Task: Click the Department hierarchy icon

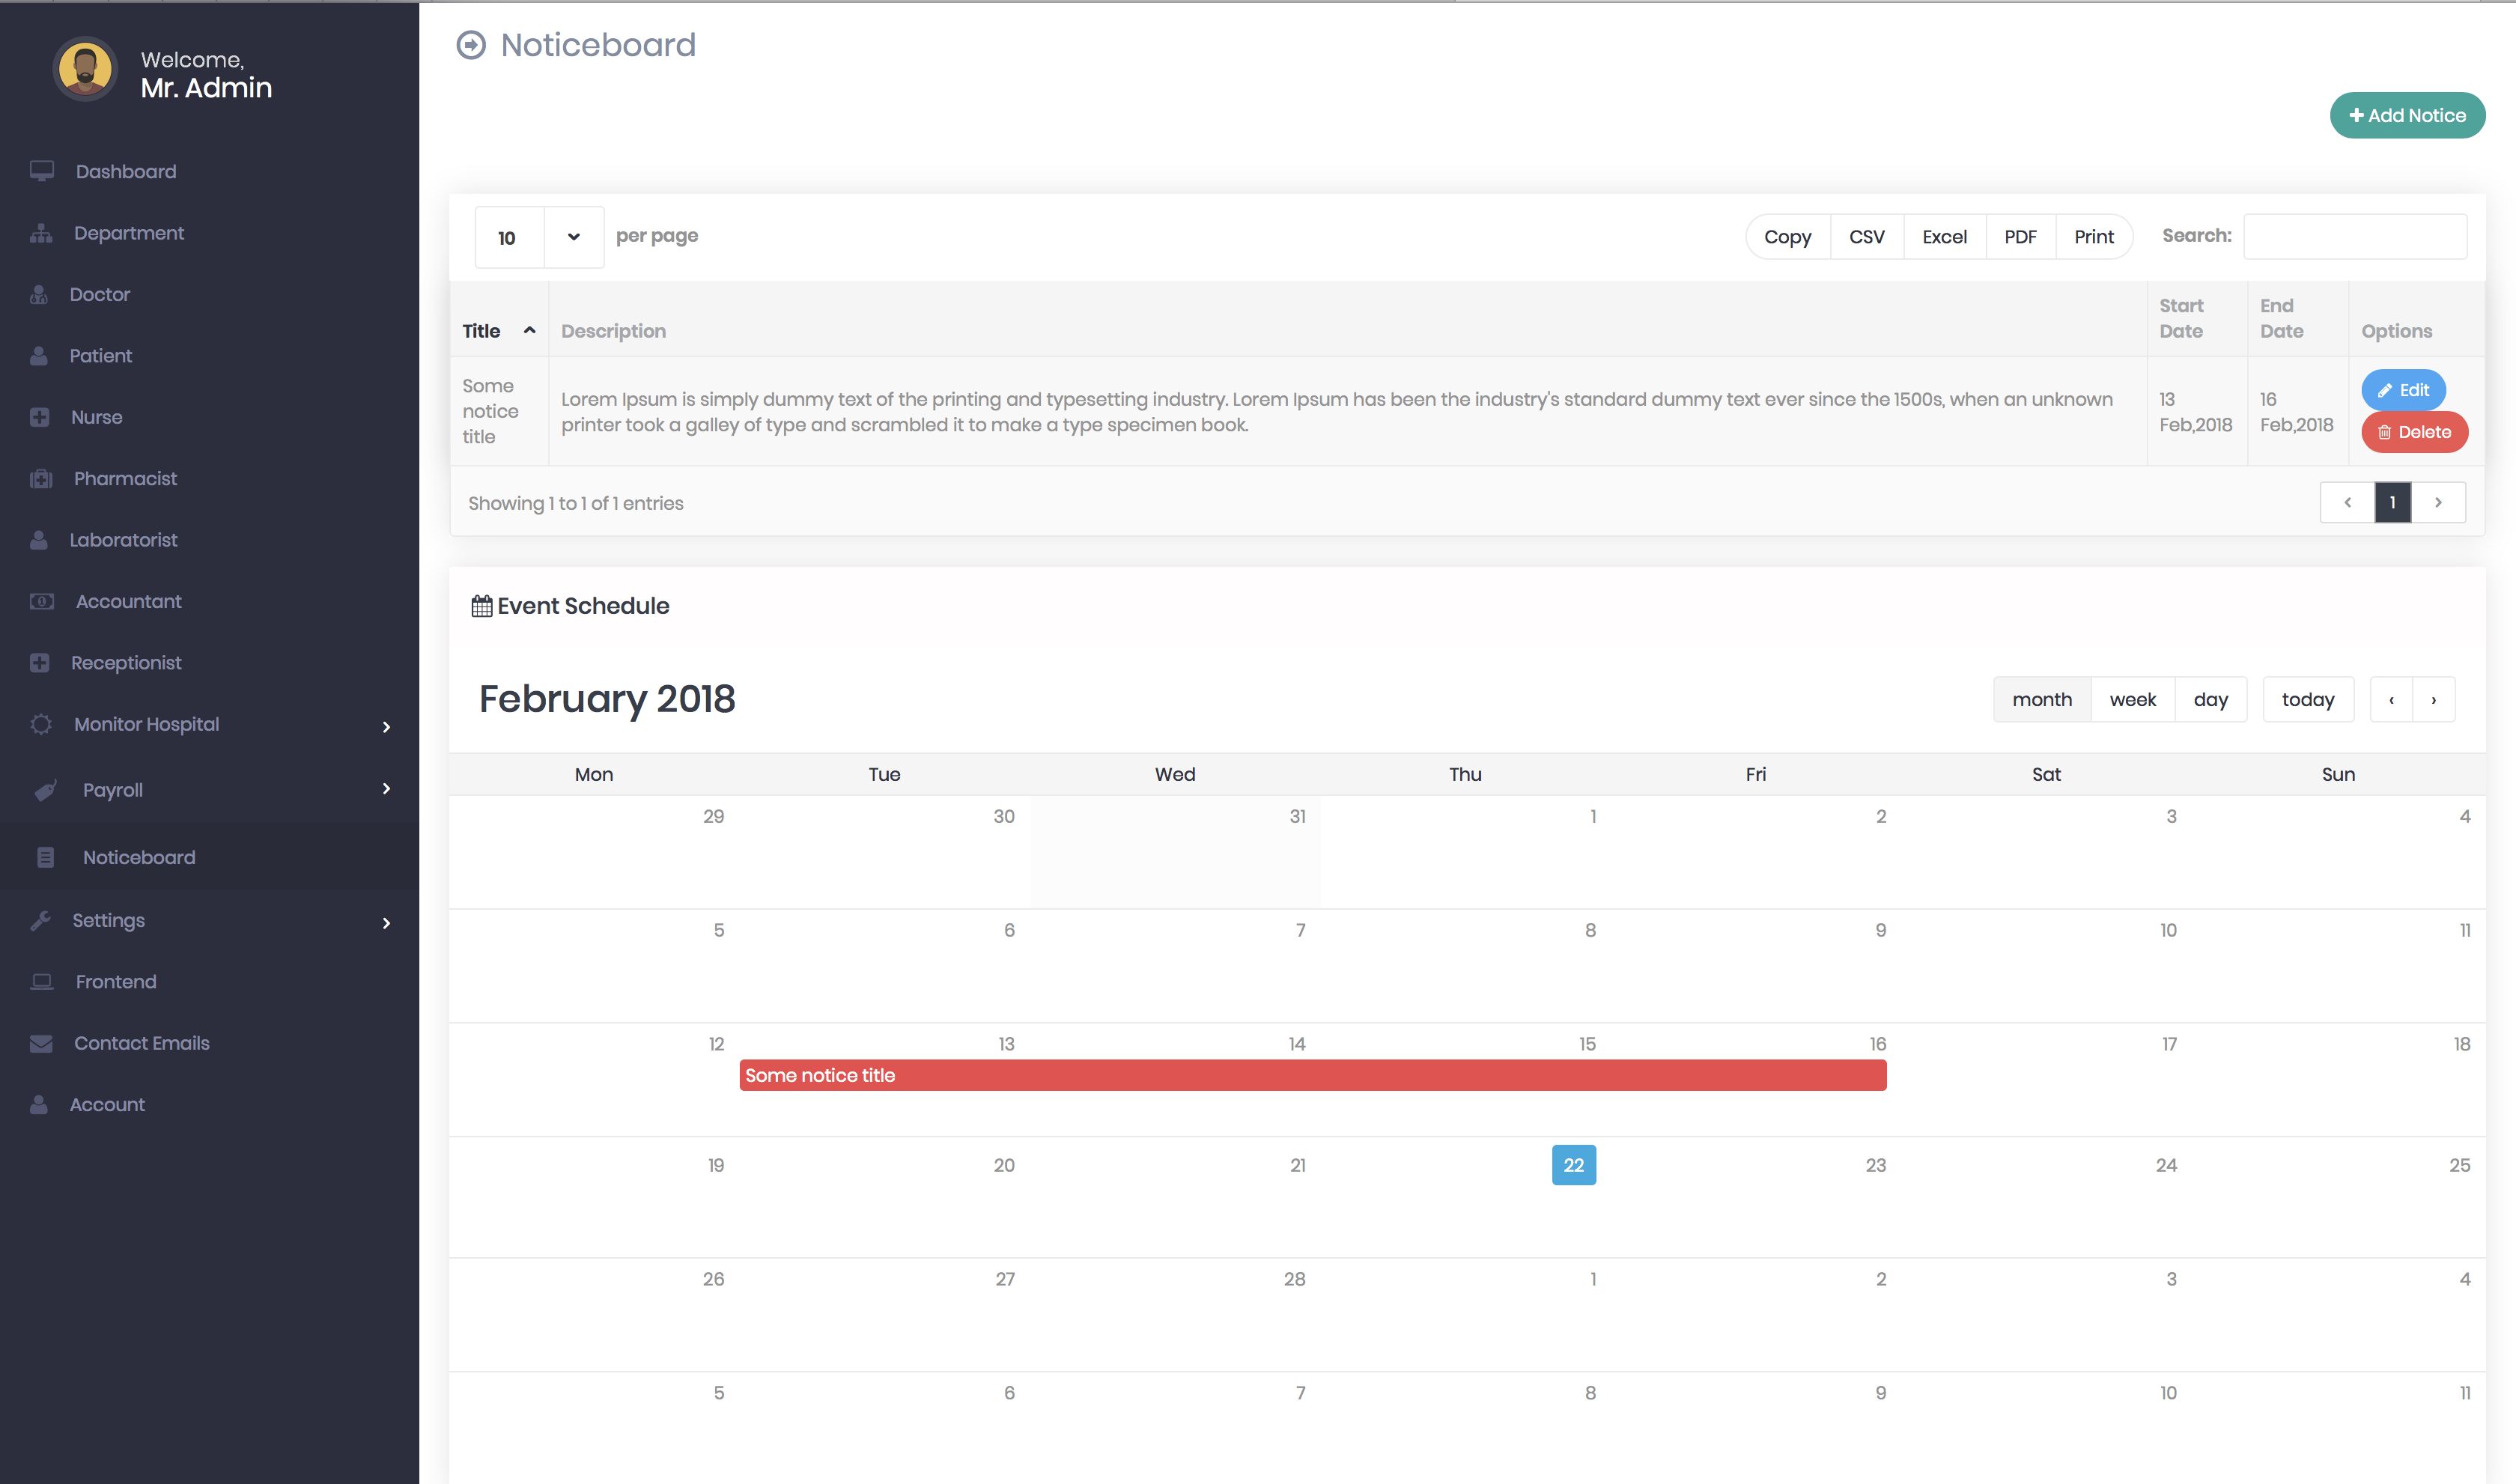Action: pos(41,233)
